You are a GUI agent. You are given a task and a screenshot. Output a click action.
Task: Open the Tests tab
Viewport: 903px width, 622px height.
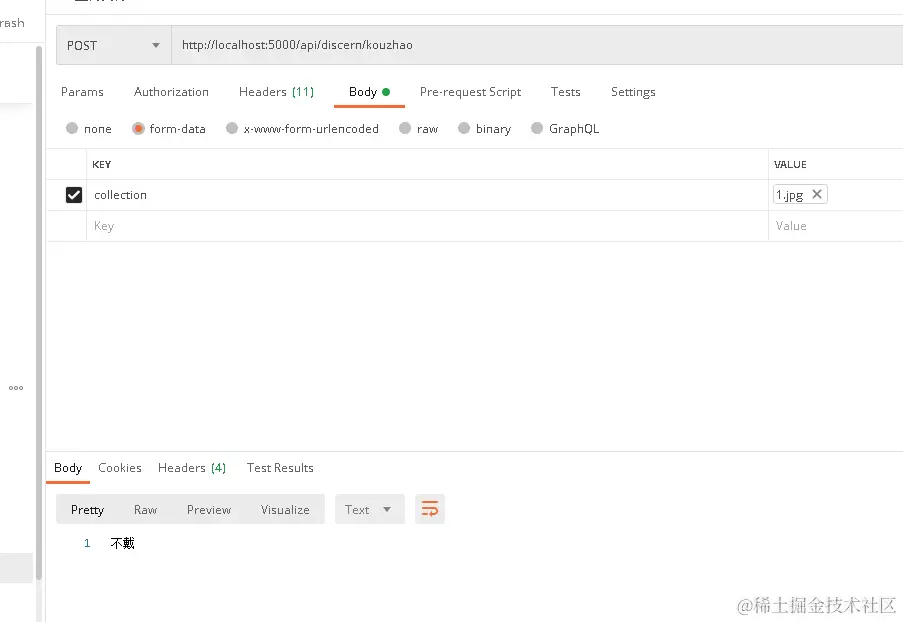pyautogui.click(x=566, y=92)
